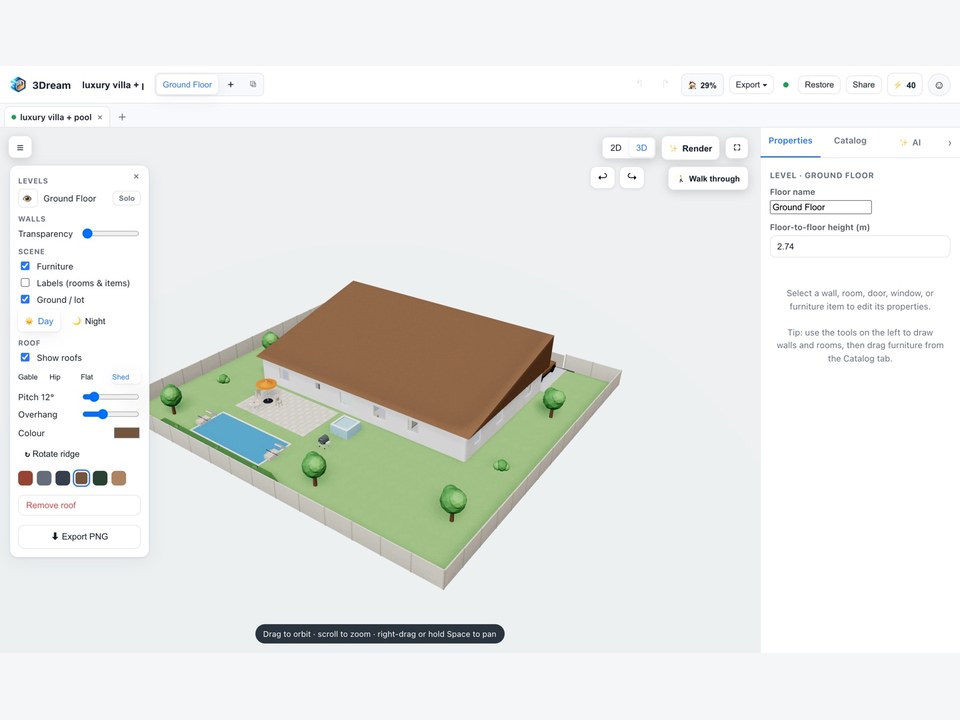Choose the tan roof colour swatch
Viewport: 960px width, 720px height.
119,478
